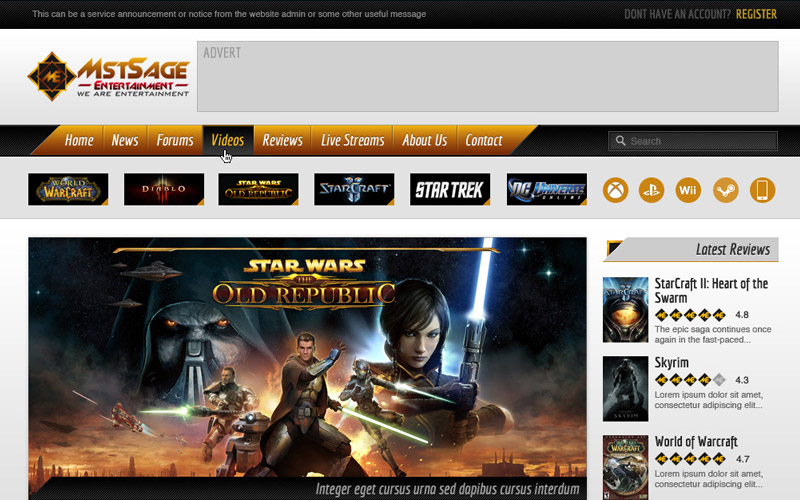The image size is (800, 500).
Task: Select the Videos menu item
Action: [x=228, y=140]
